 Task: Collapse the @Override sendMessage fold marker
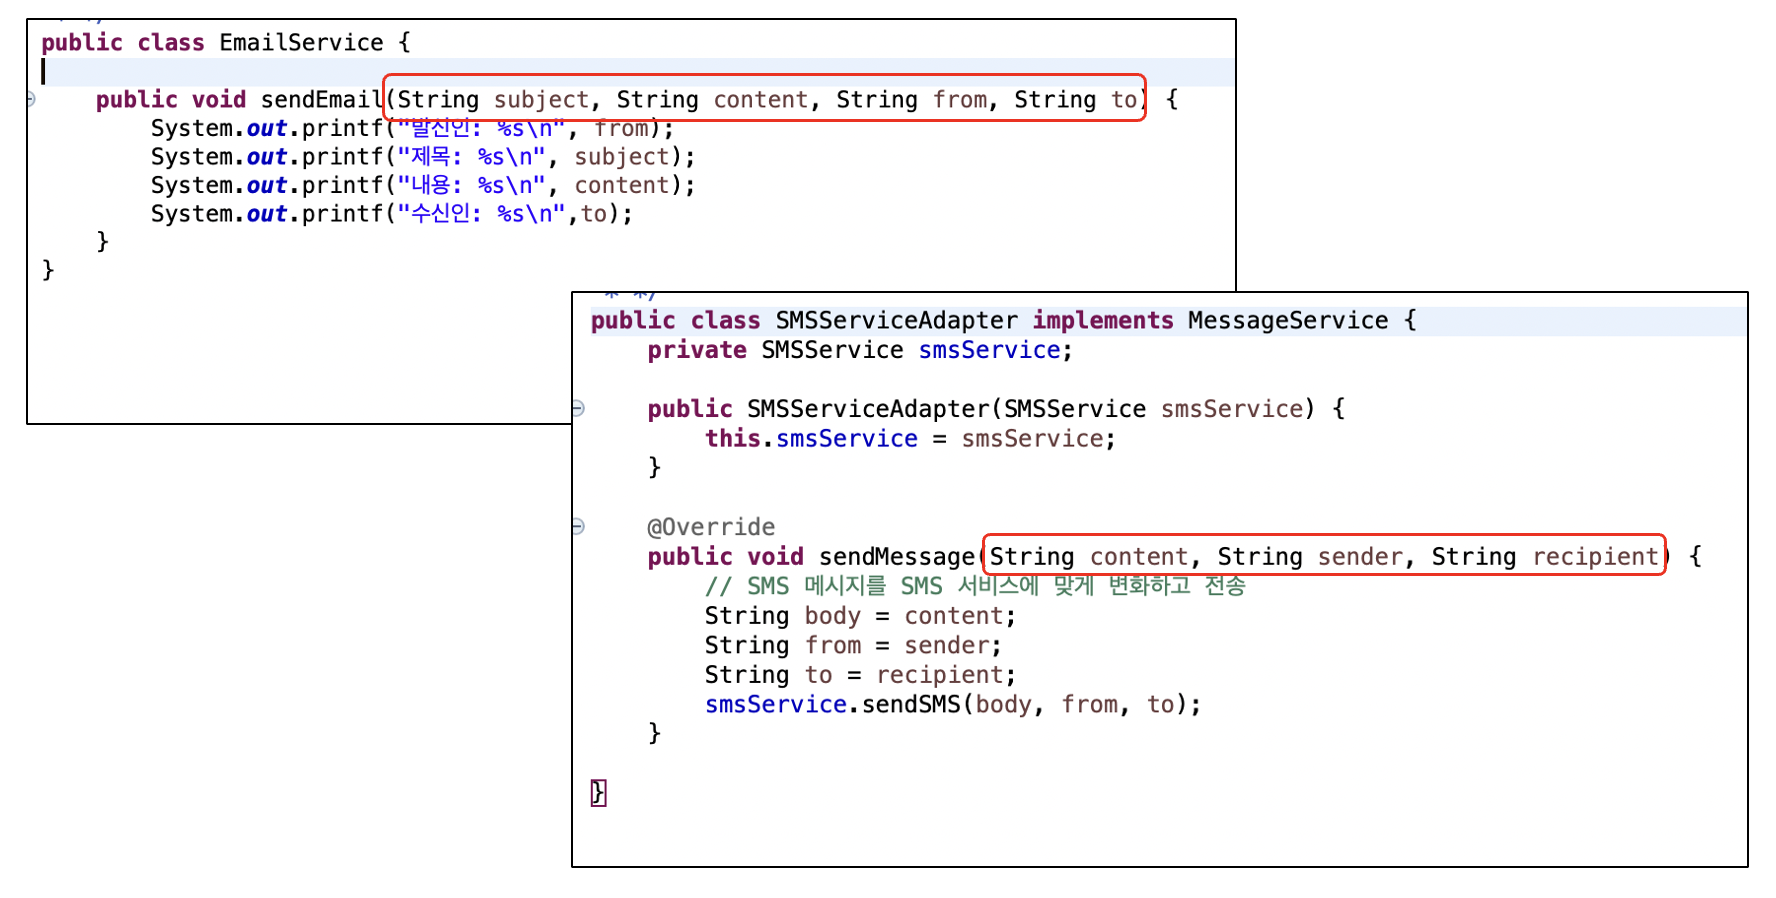[578, 526]
